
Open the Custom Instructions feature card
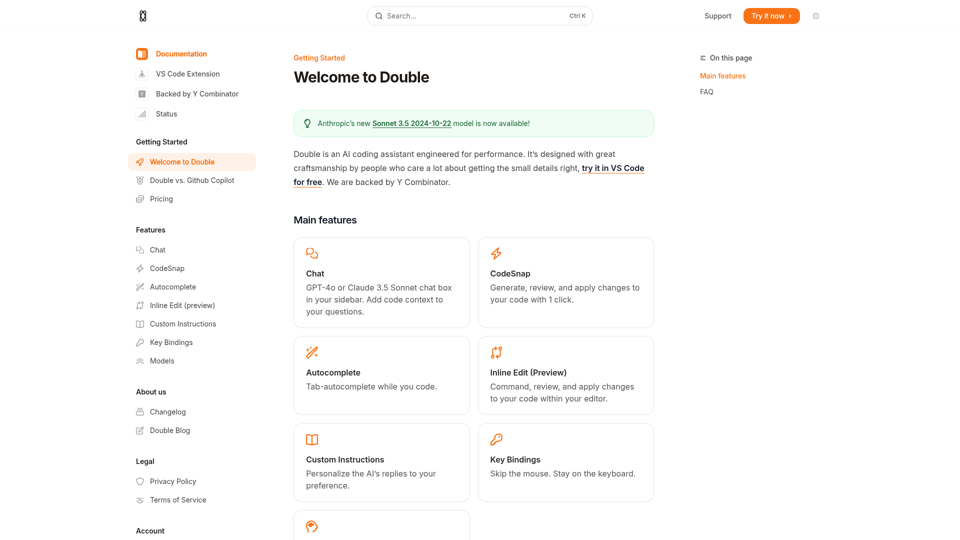click(x=381, y=462)
